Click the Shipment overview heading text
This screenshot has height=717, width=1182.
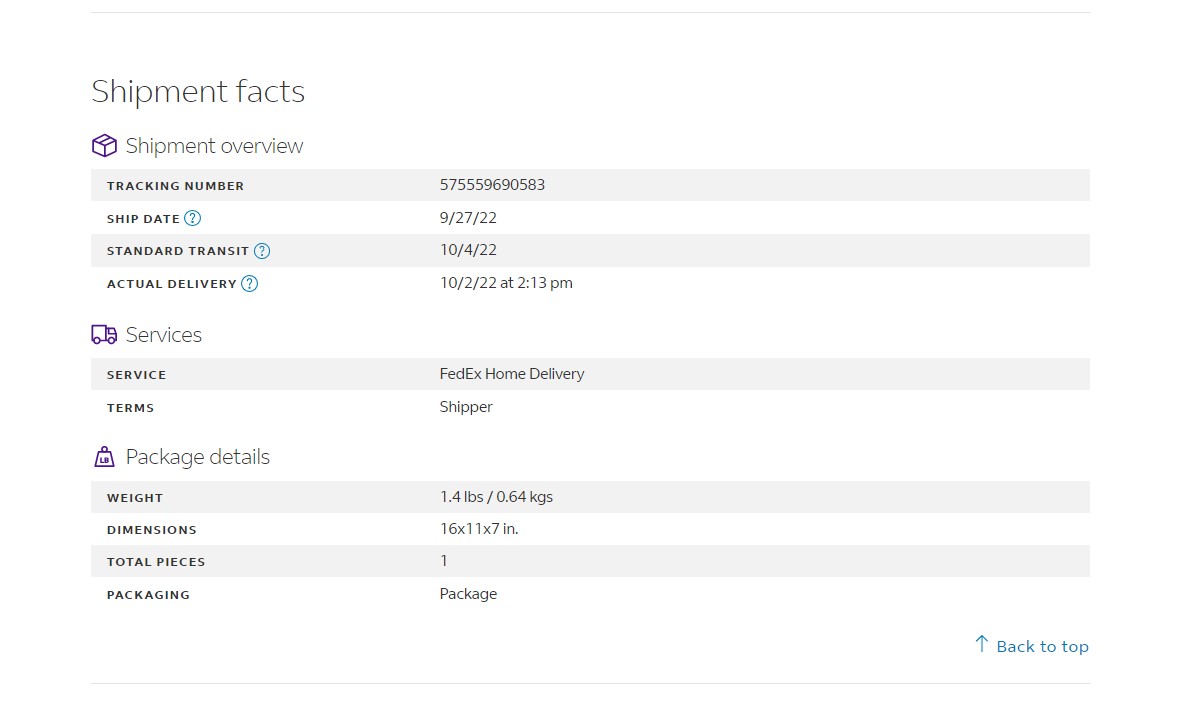214,146
